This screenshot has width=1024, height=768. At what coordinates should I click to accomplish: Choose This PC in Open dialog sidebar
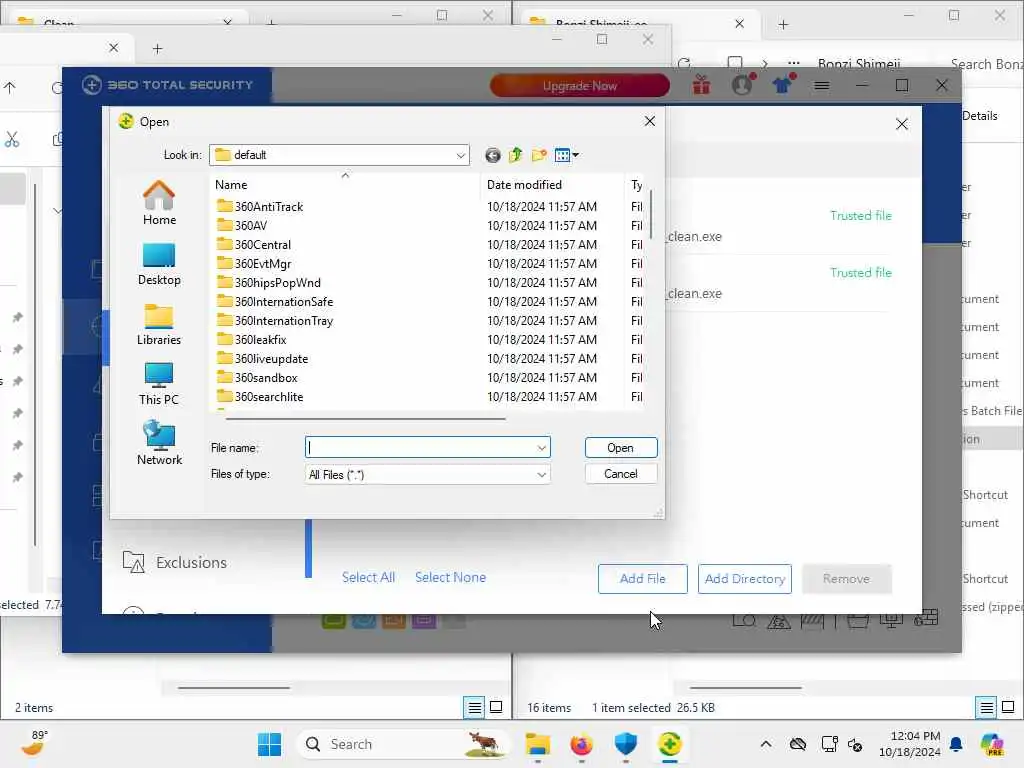[159, 384]
